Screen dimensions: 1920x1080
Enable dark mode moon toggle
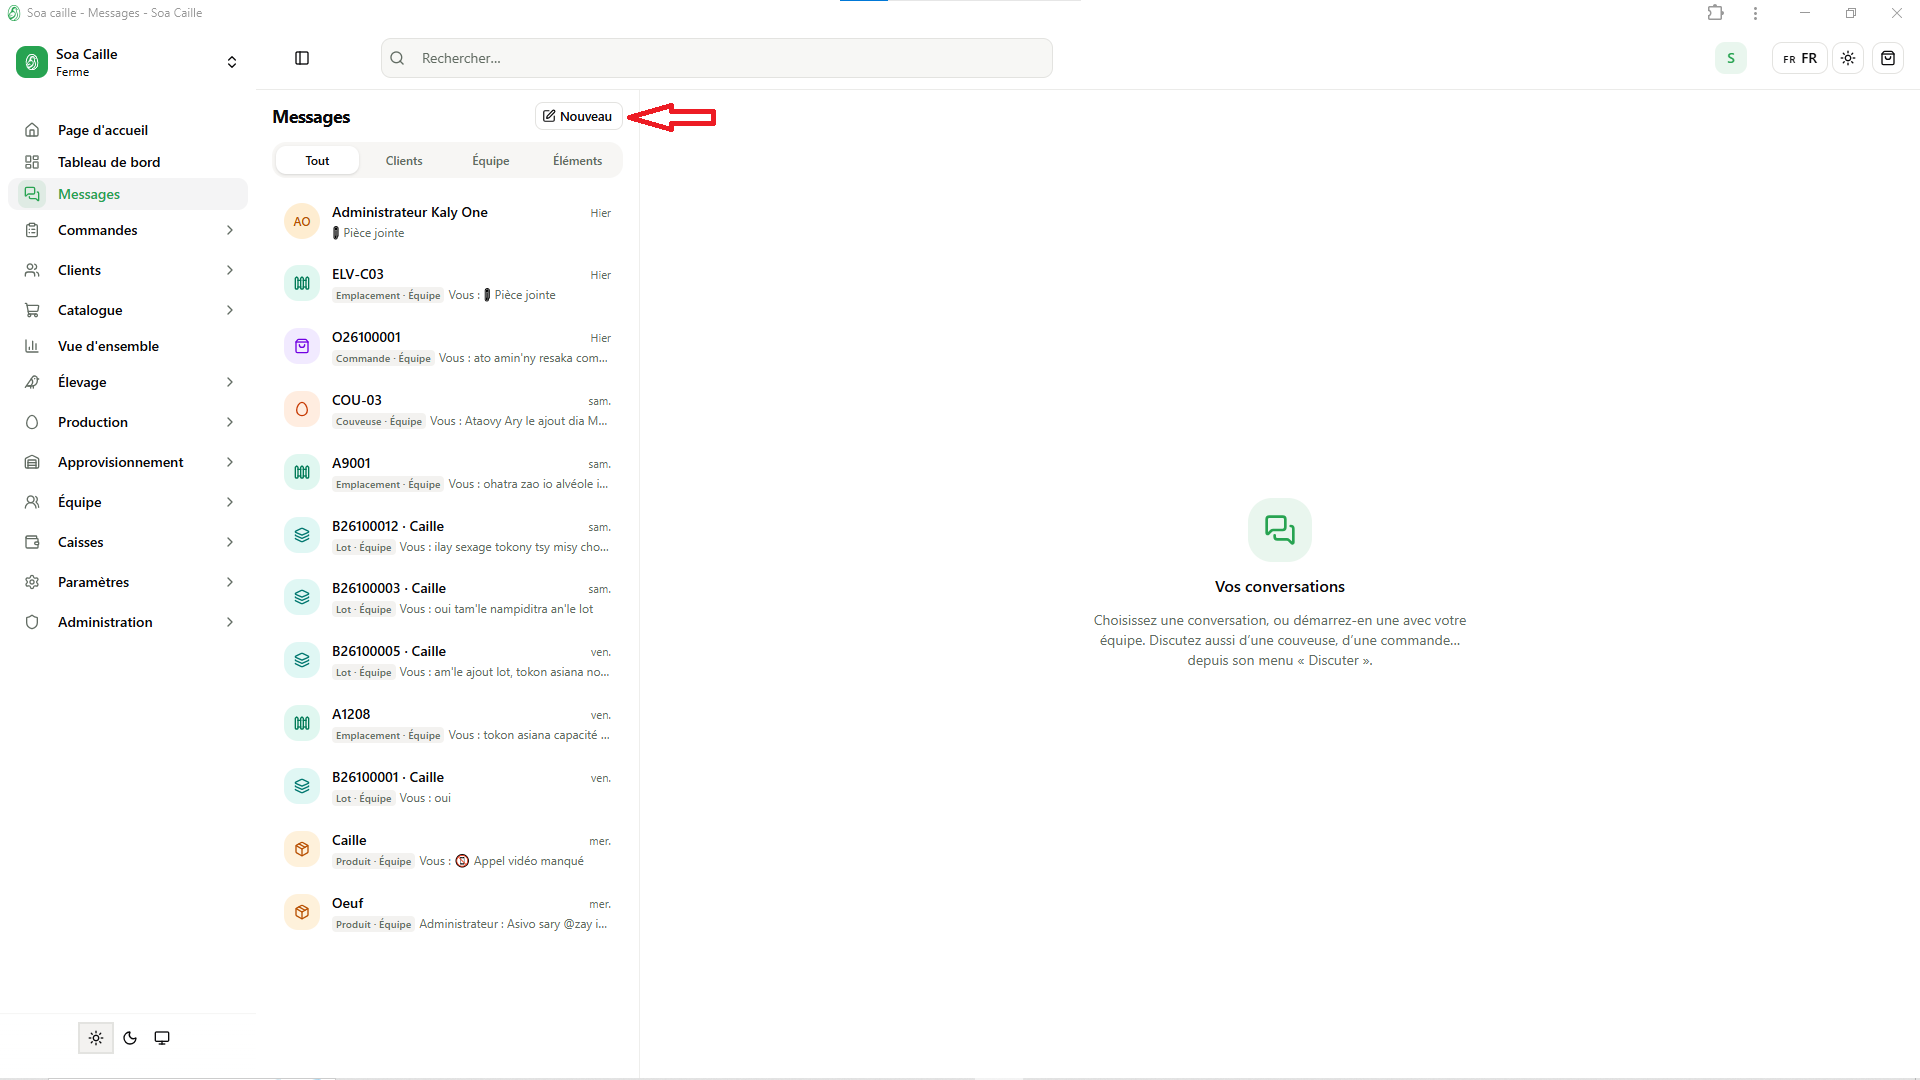click(130, 1038)
